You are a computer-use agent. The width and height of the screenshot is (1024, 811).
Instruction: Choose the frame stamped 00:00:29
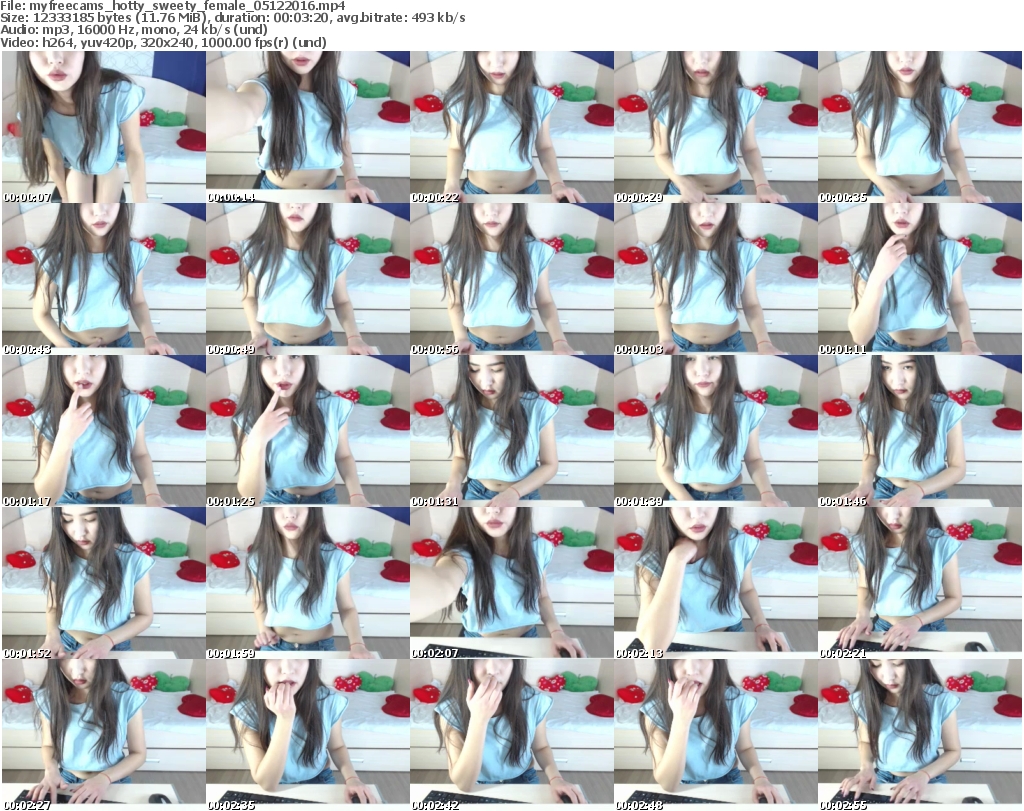(715, 127)
